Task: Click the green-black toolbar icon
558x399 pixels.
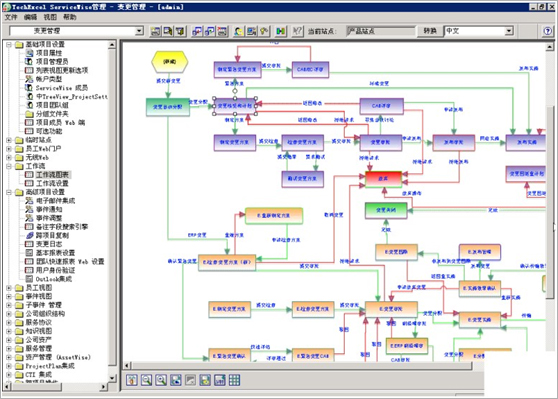Action: click(x=280, y=31)
